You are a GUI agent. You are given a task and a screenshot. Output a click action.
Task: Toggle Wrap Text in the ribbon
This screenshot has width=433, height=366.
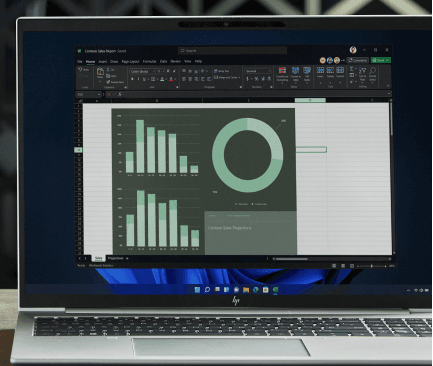222,71
